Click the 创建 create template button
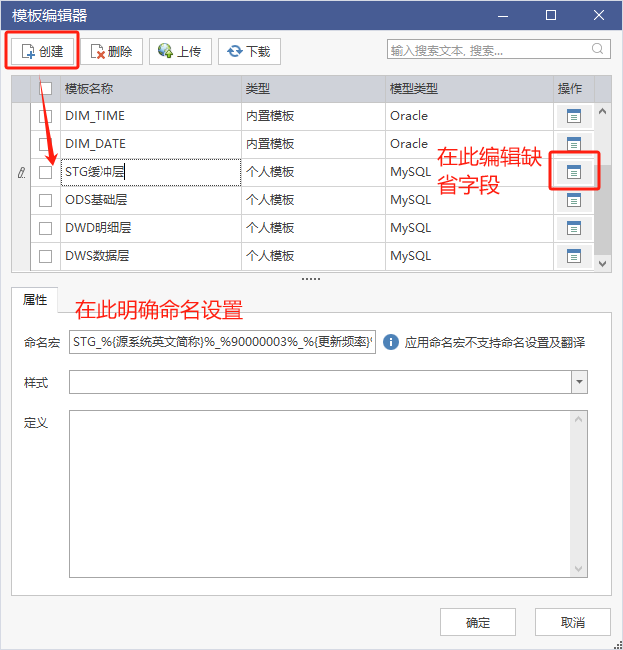The height and width of the screenshot is (650, 623). click(x=42, y=51)
